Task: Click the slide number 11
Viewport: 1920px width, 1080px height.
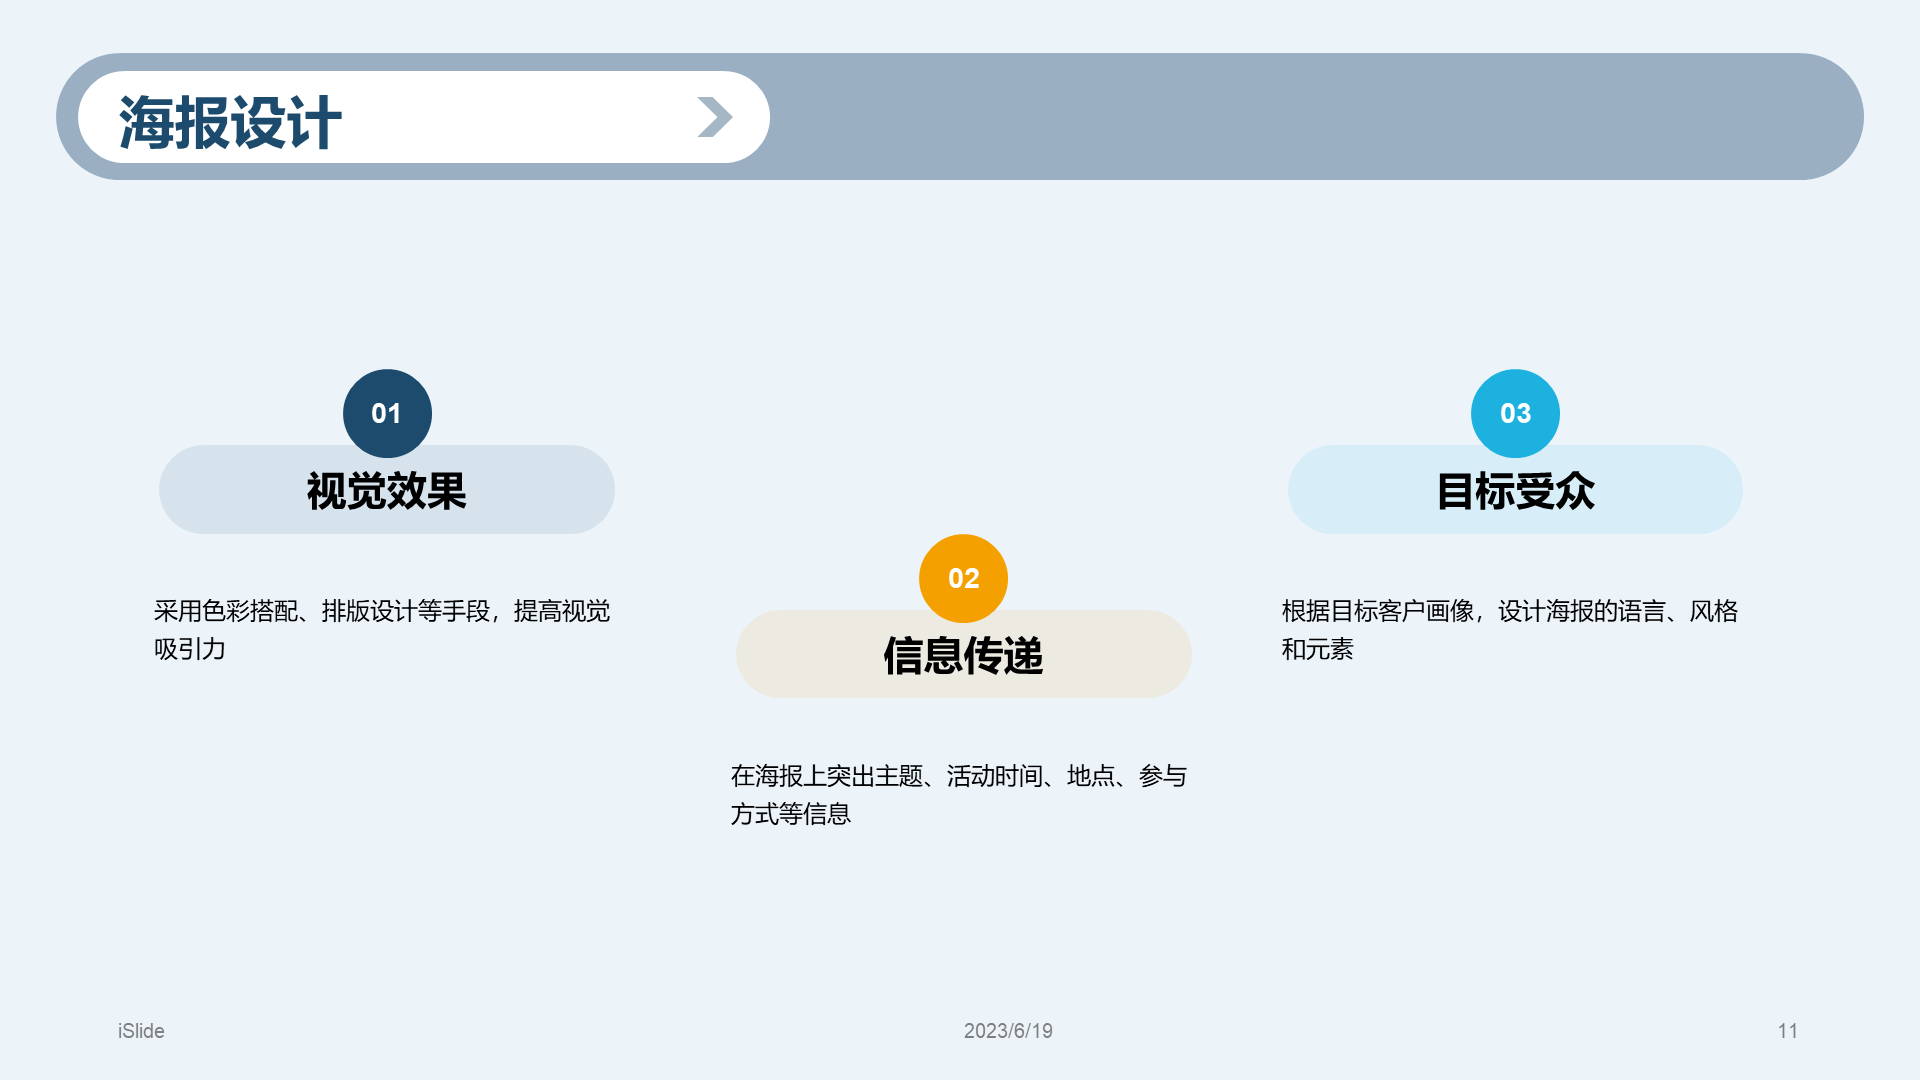Action: [1787, 1031]
